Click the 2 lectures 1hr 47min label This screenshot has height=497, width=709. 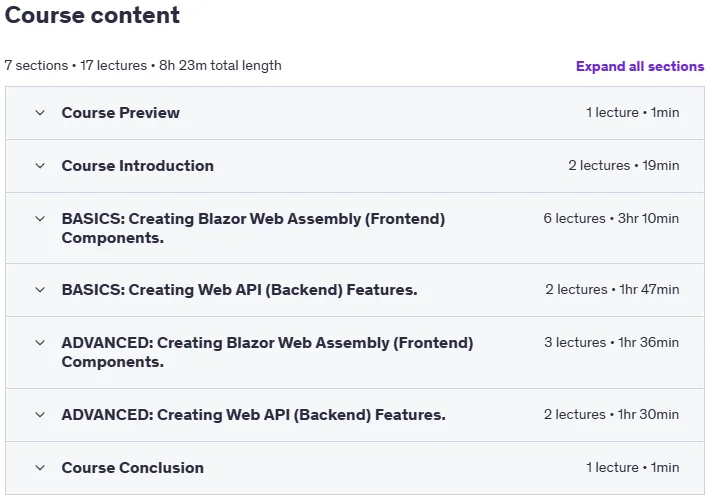(612, 289)
